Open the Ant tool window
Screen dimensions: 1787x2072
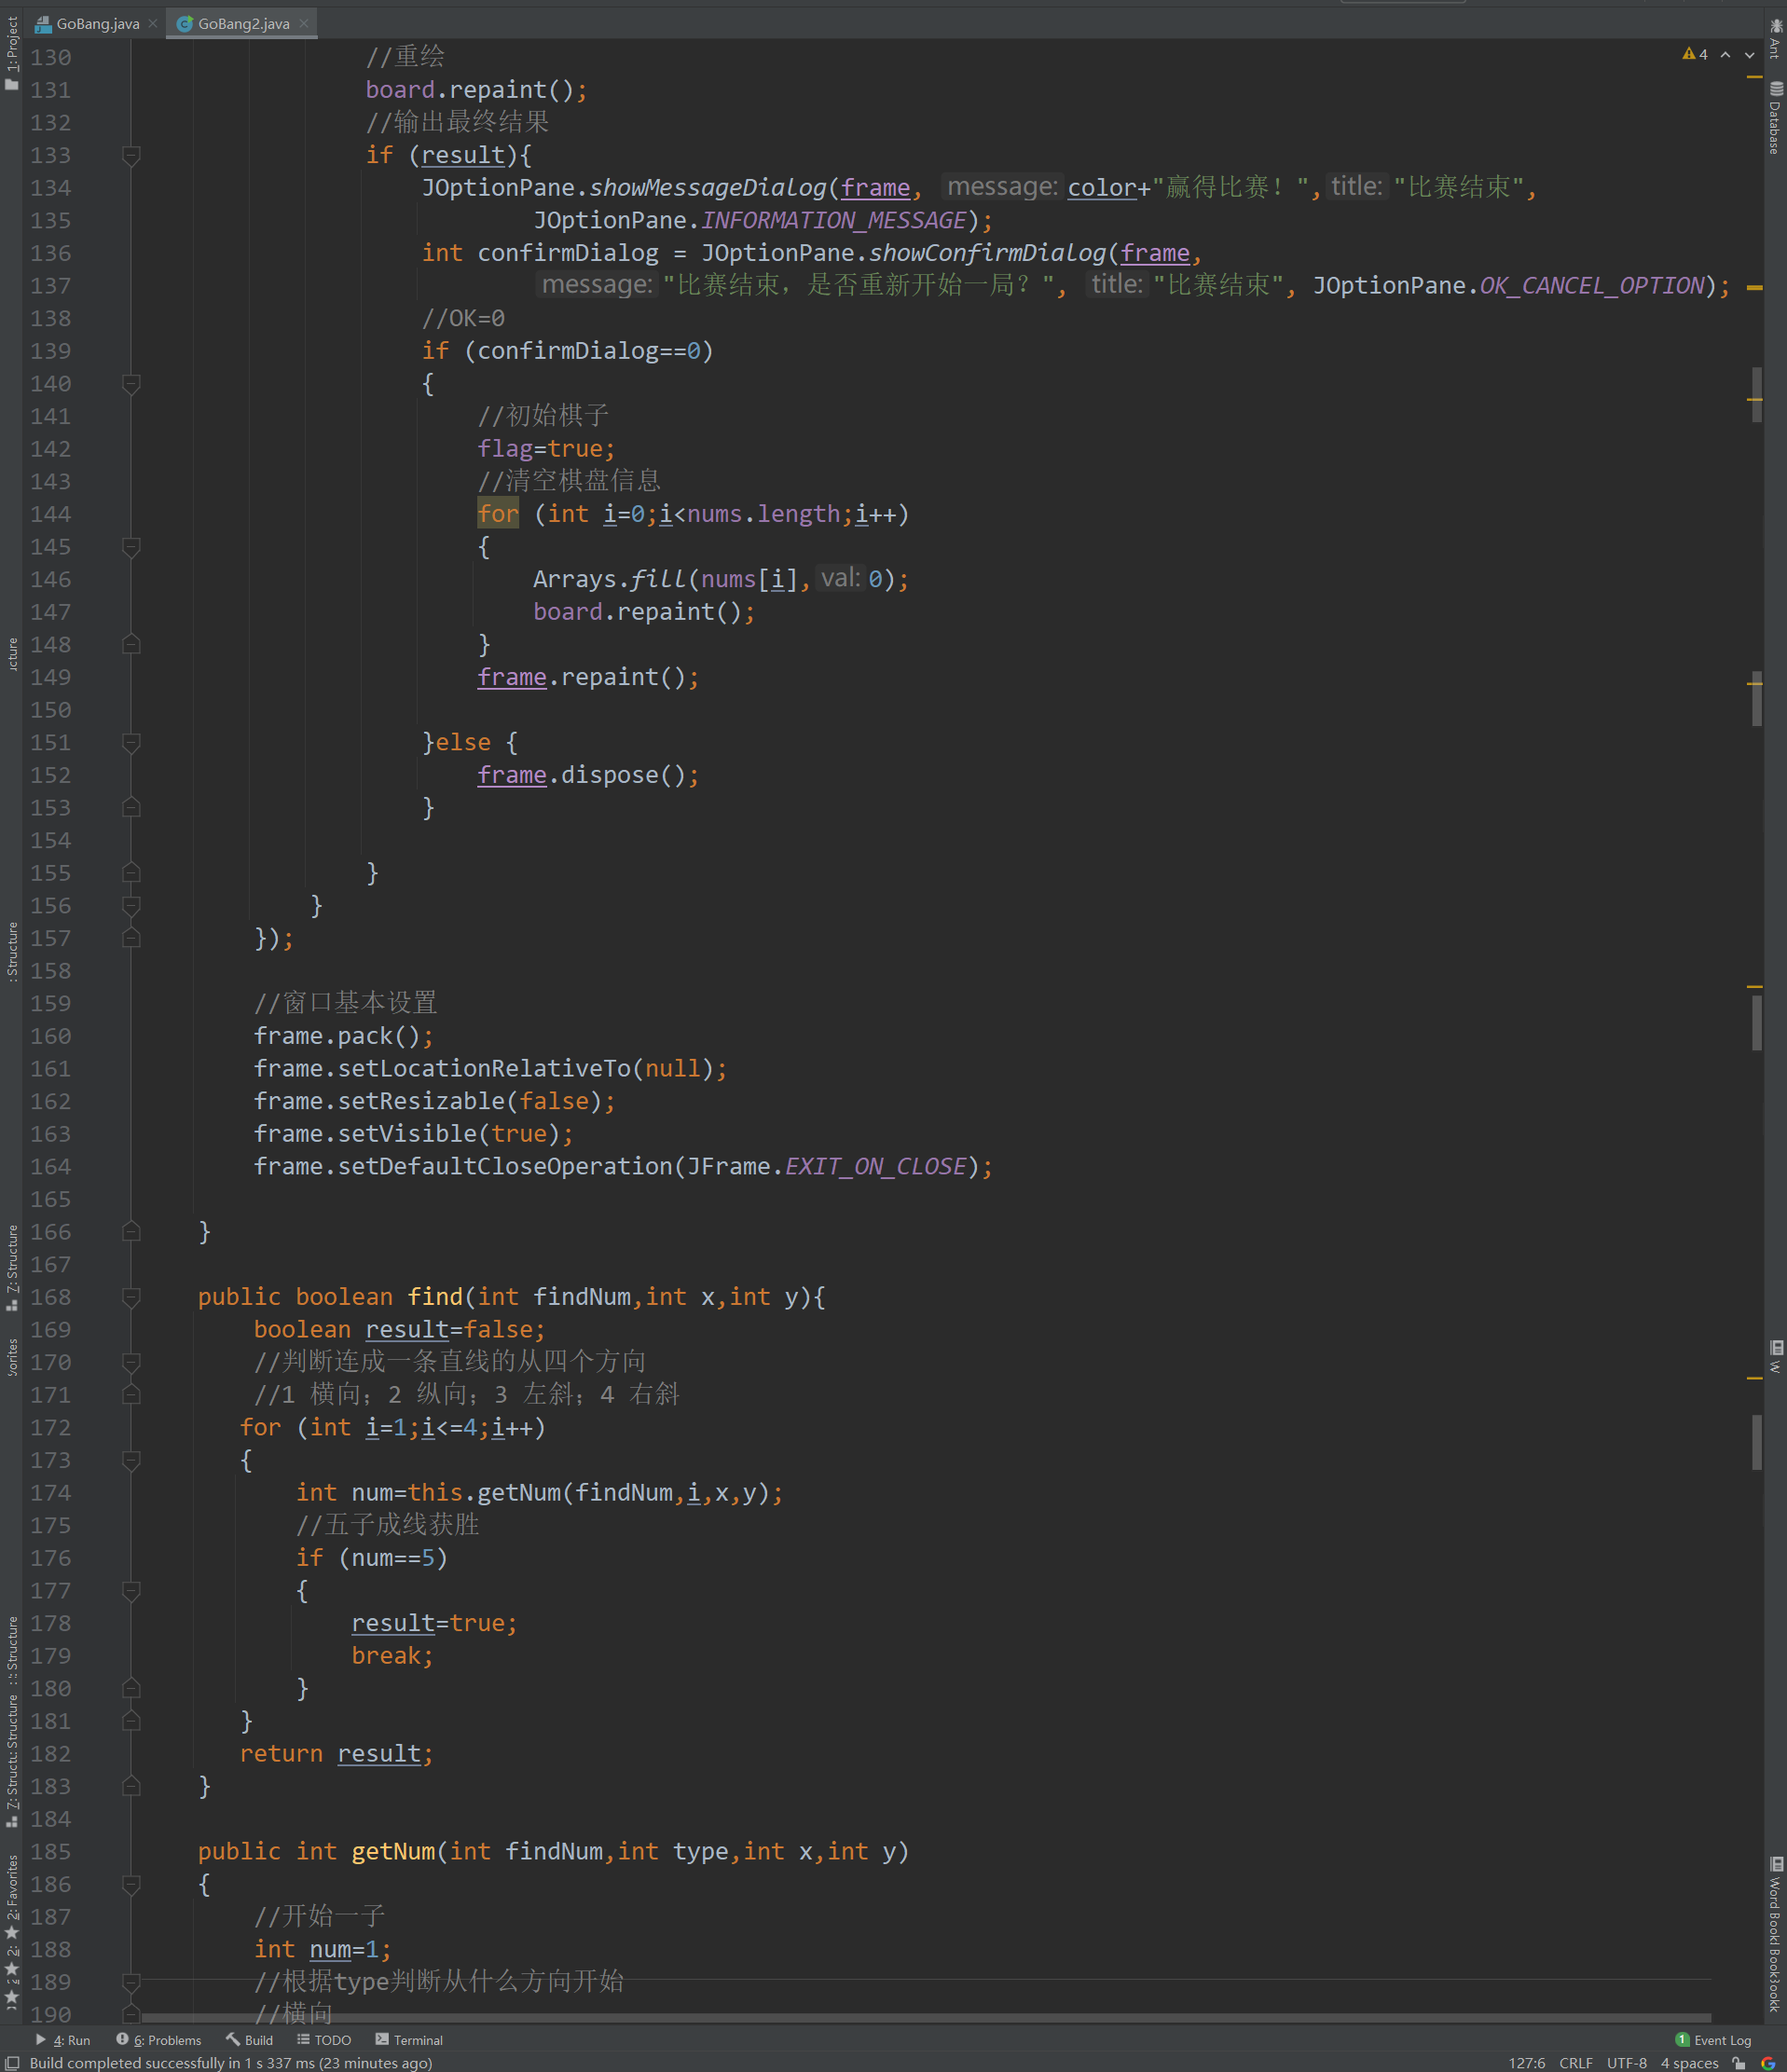pyautogui.click(x=1775, y=39)
